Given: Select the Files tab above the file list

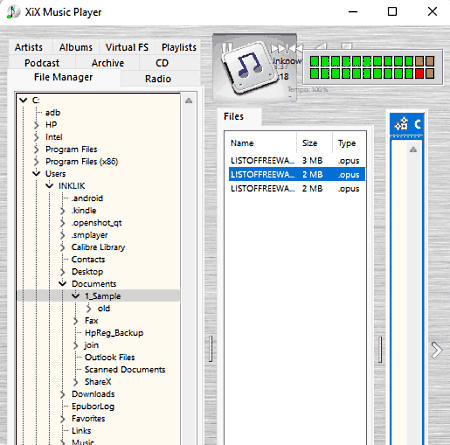Looking at the screenshot, I should tap(234, 117).
